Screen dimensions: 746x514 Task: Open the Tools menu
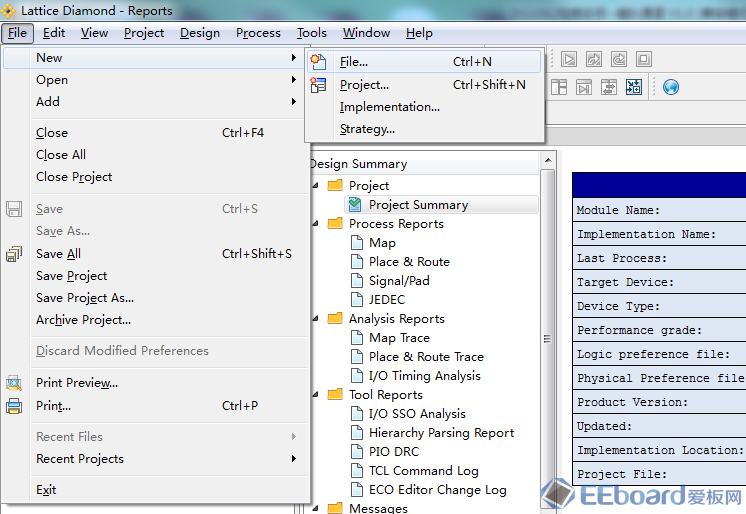click(x=312, y=33)
